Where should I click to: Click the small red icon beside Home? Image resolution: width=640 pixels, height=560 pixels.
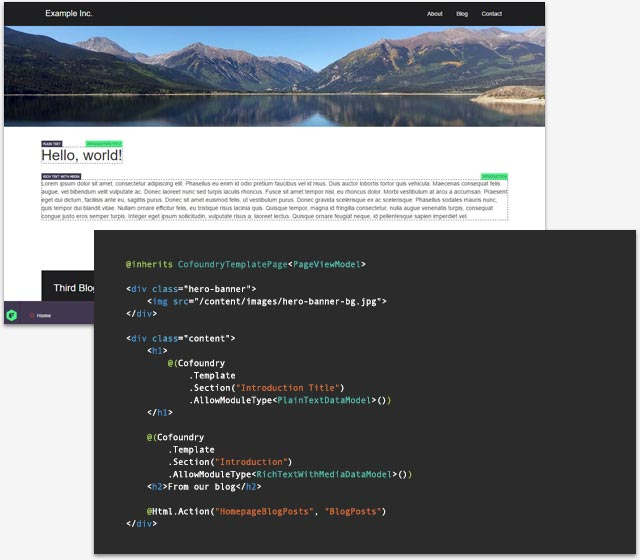(31, 316)
